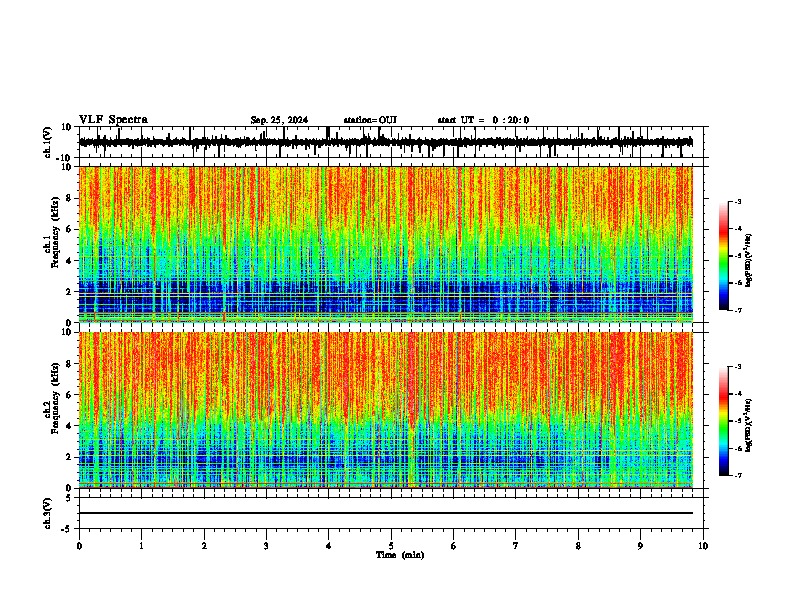Click the ch.1 color bar log(PSD) unit label

749,260
